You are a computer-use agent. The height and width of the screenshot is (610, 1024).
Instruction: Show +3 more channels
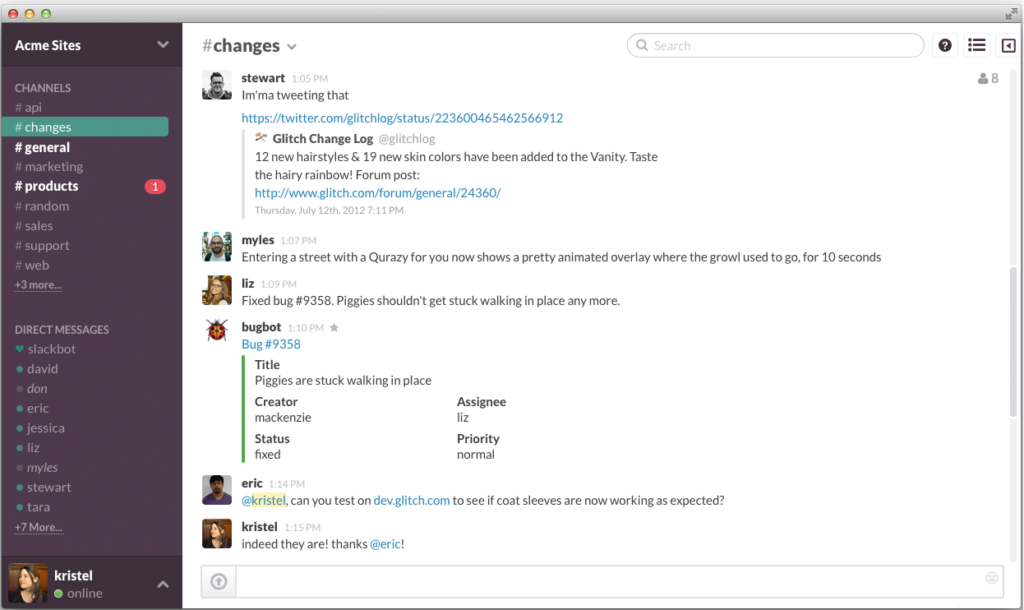tap(38, 285)
